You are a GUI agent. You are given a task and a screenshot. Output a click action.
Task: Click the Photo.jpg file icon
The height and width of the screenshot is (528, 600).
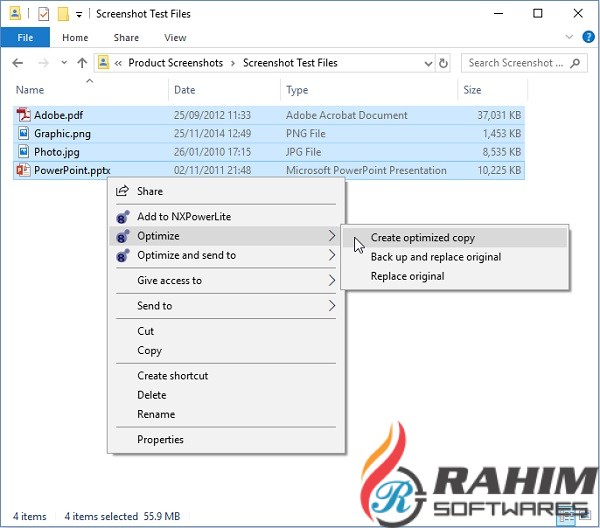tap(23, 152)
